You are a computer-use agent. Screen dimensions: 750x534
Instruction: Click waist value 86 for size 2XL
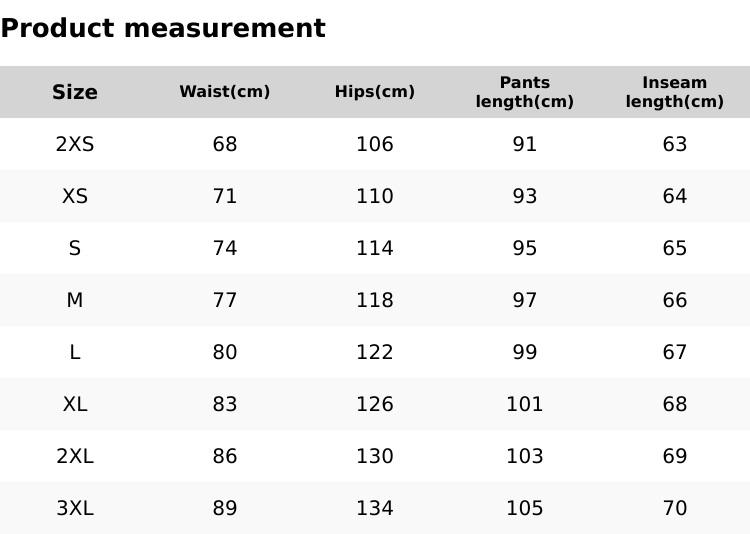[225, 456]
